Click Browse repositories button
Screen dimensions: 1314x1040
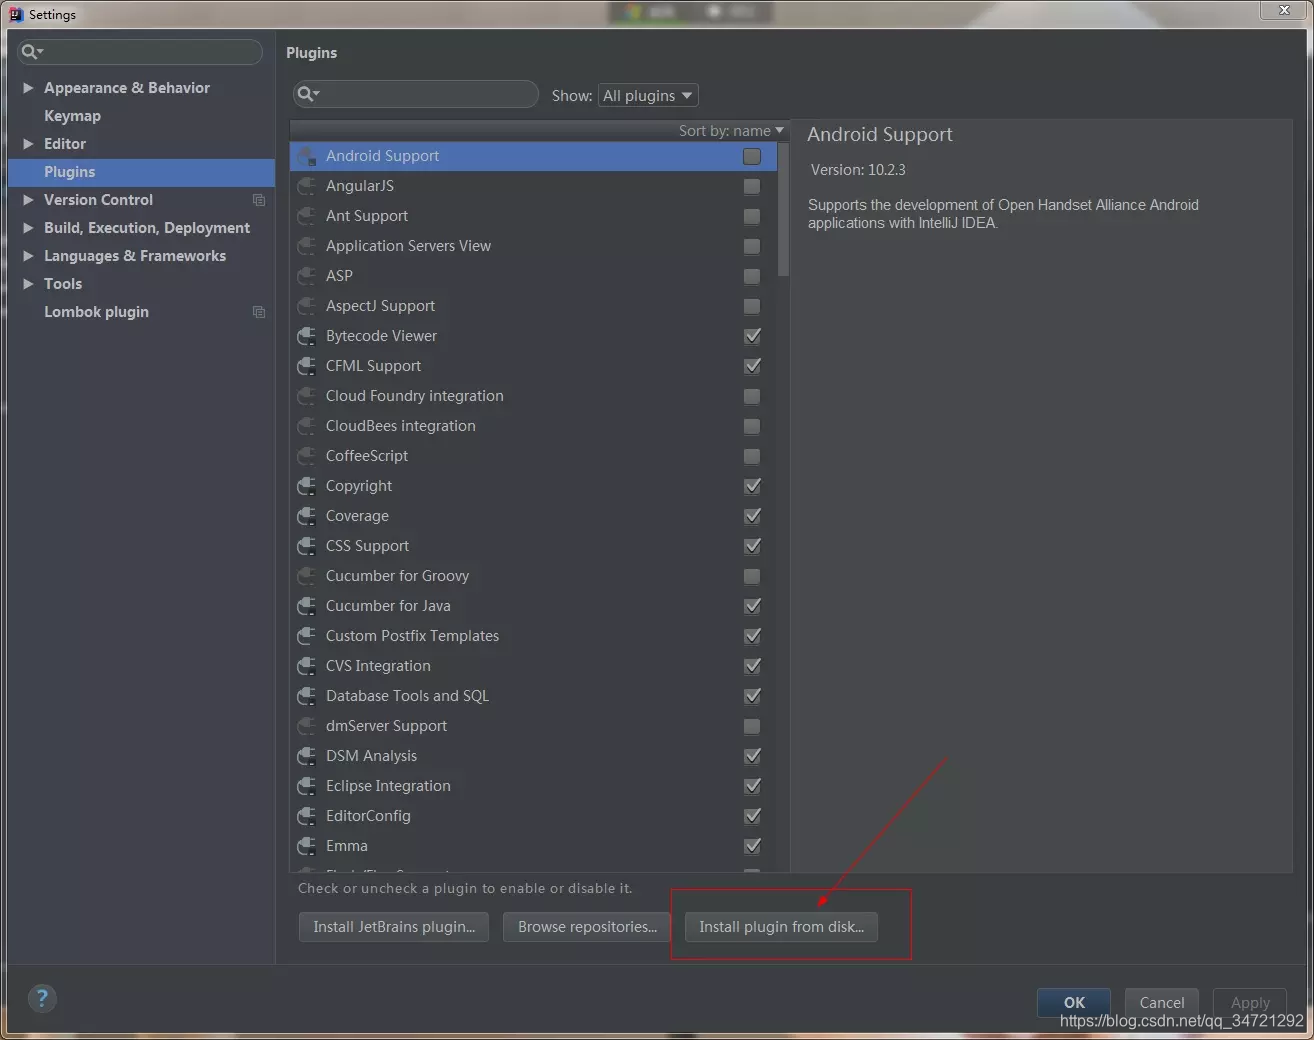(x=587, y=927)
